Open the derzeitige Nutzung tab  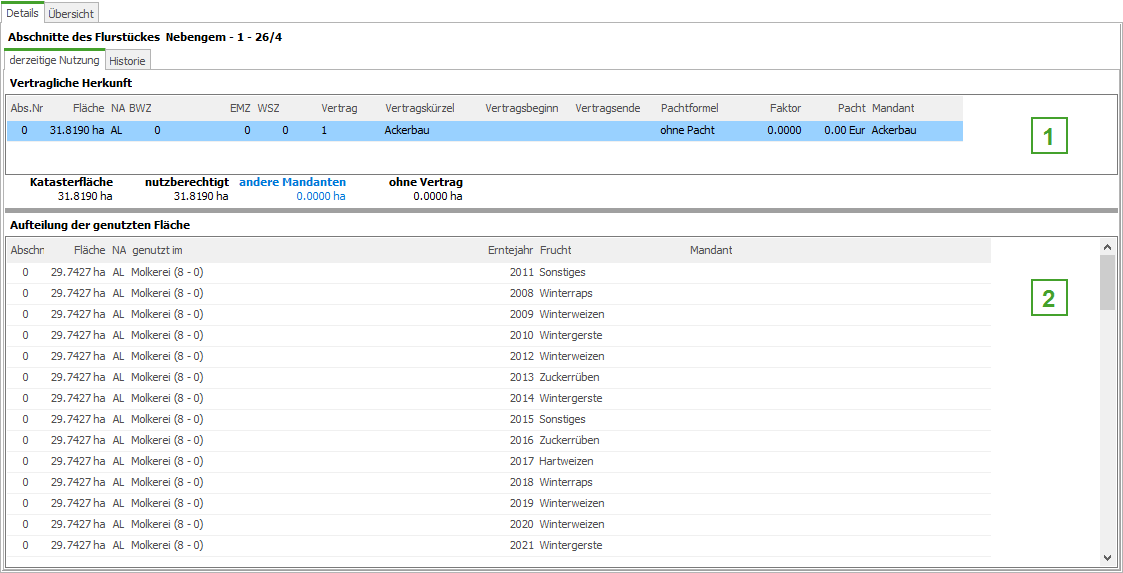55,60
